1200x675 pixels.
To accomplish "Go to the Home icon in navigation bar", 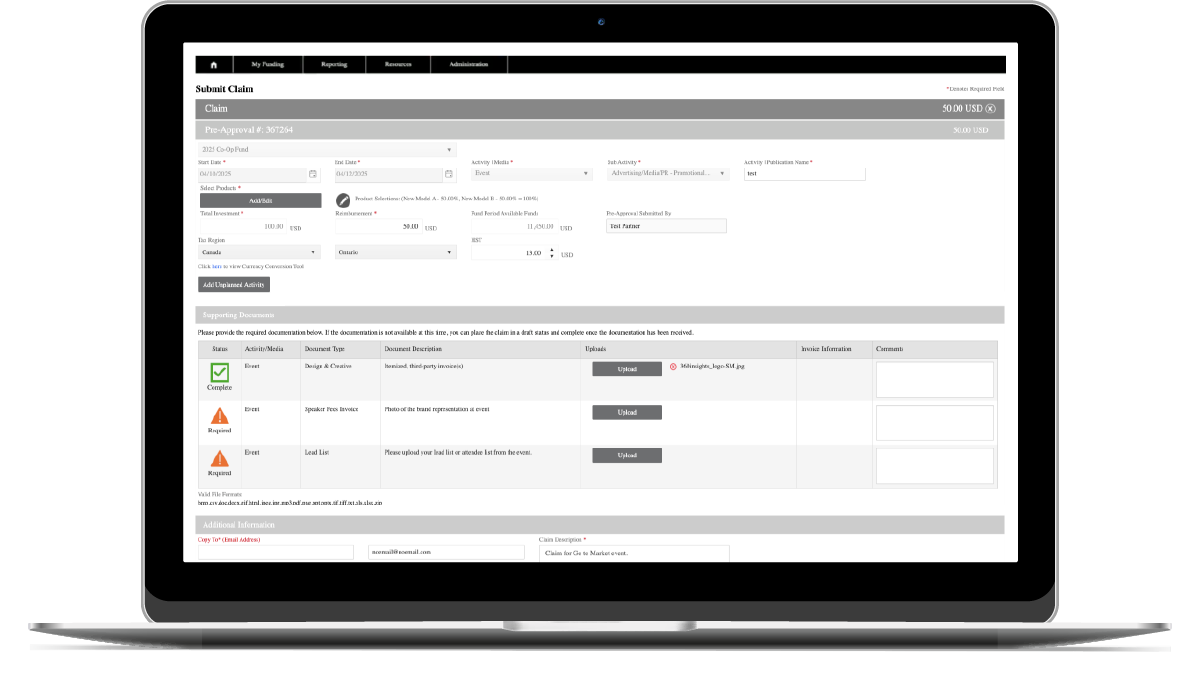I will click(213, 64).
